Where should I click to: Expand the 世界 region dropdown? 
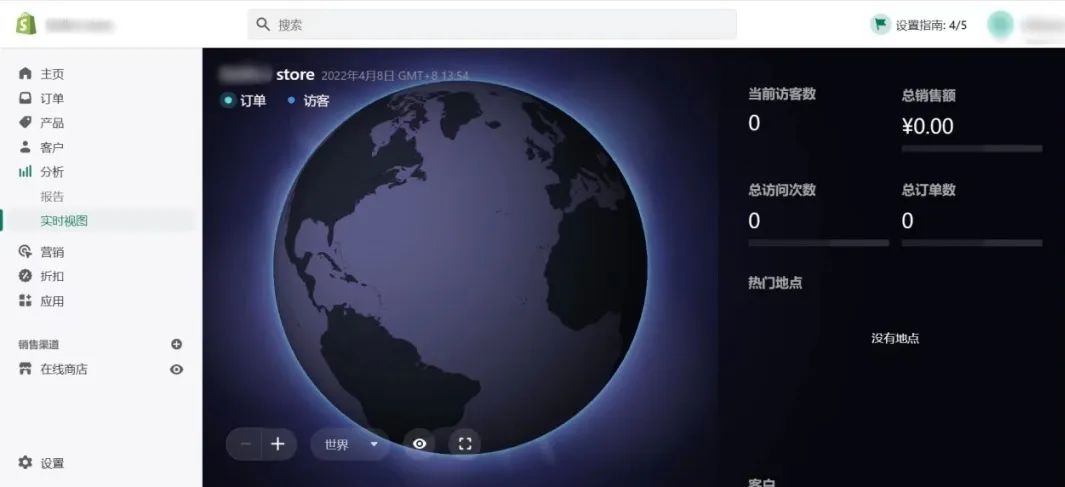[350, 444]
